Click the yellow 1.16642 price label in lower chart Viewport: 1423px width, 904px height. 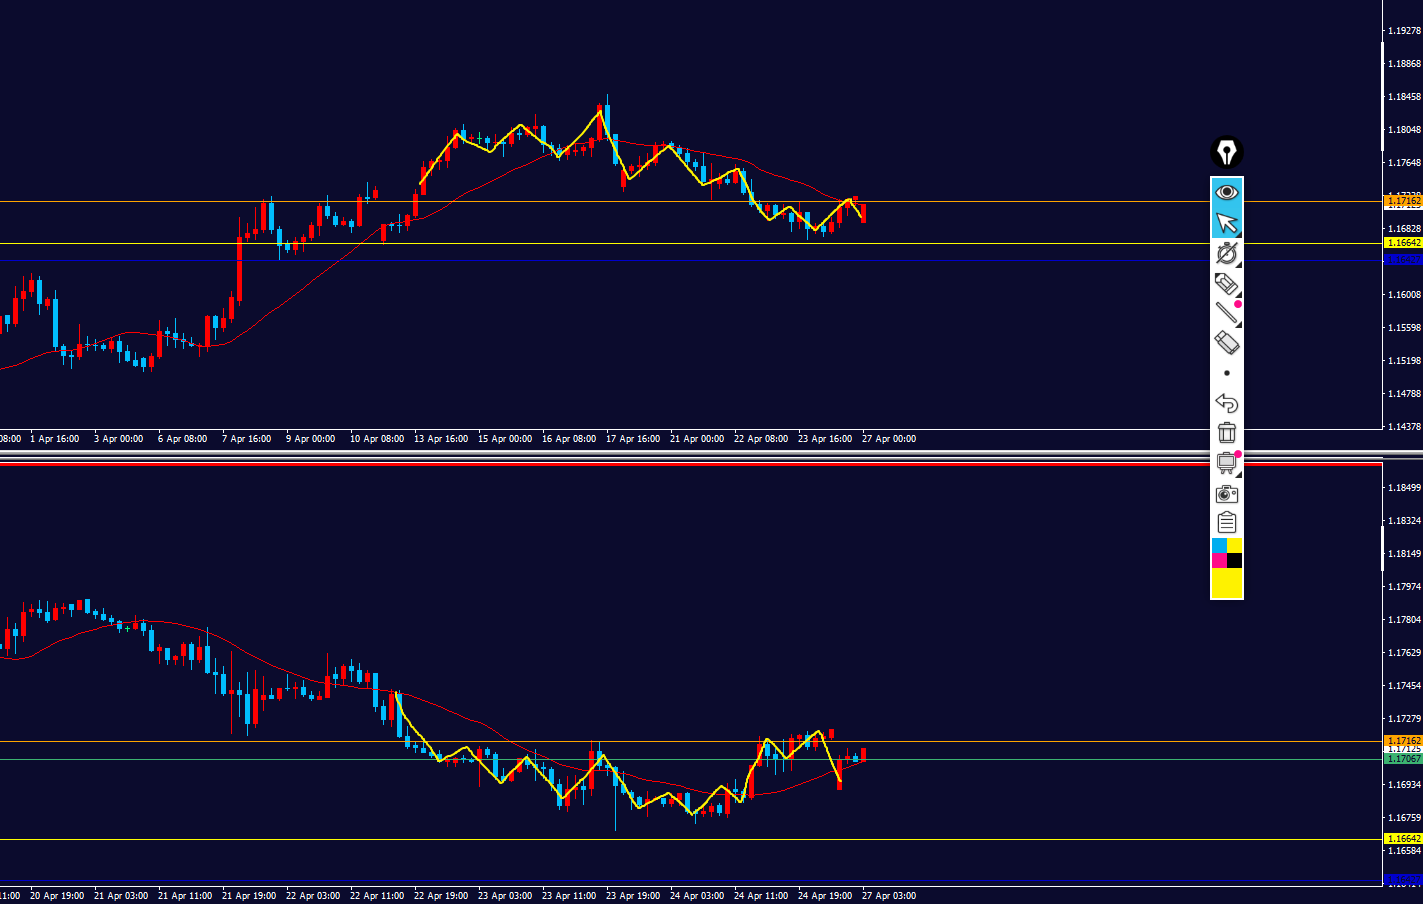pyautogui.click(x=1402, y=839)
